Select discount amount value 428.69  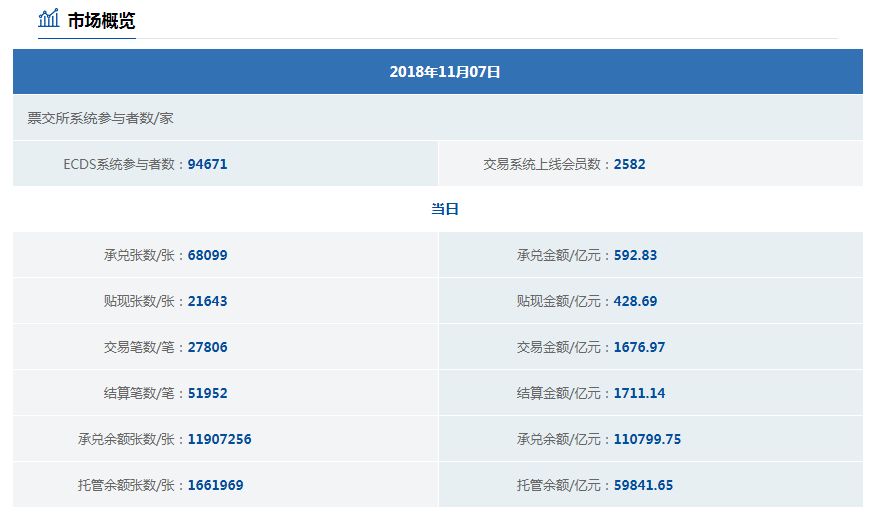coord(635,301)
